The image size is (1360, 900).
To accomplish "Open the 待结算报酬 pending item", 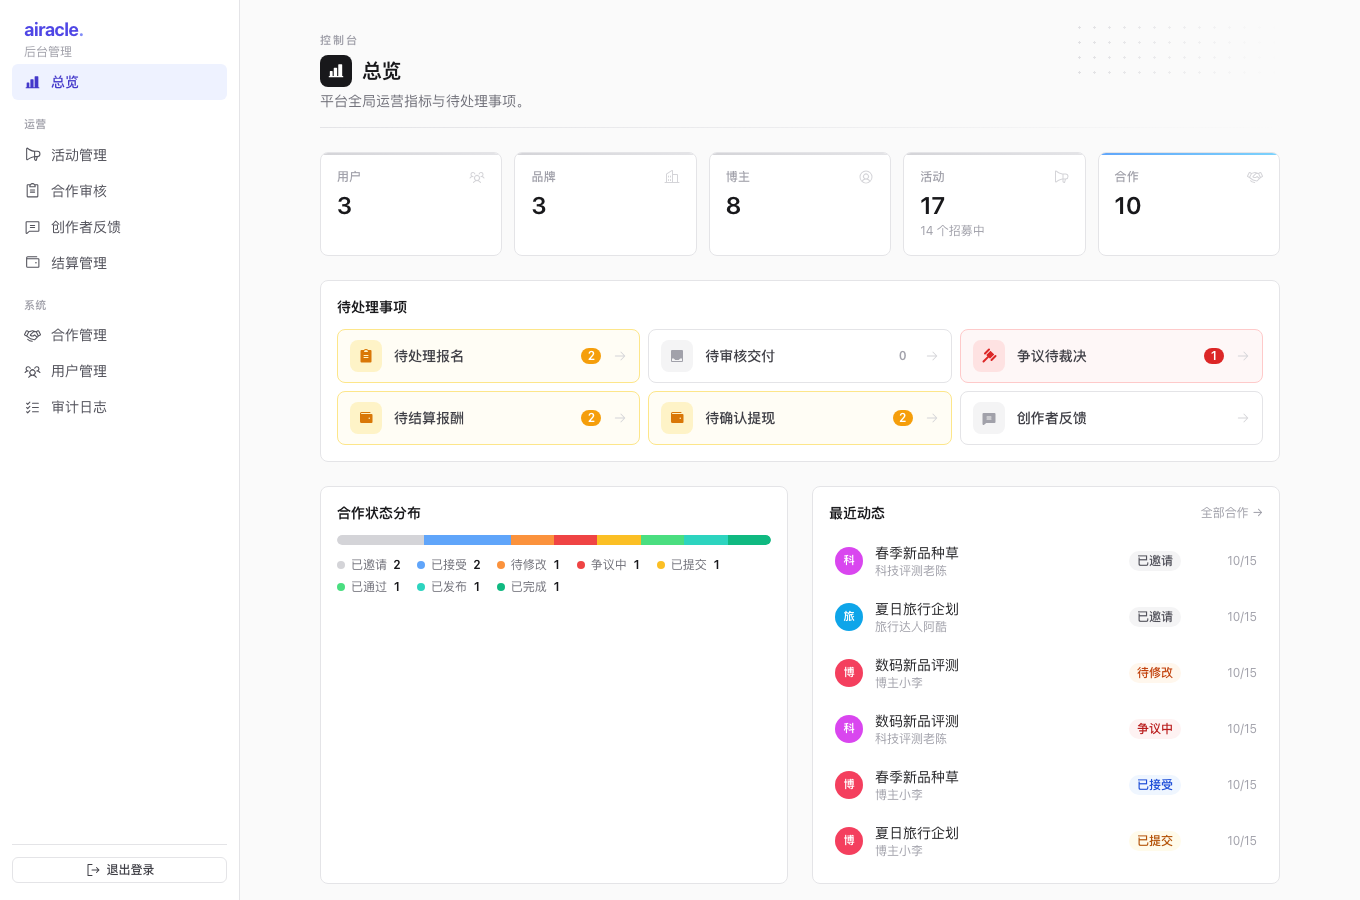I will click(488, 418).
